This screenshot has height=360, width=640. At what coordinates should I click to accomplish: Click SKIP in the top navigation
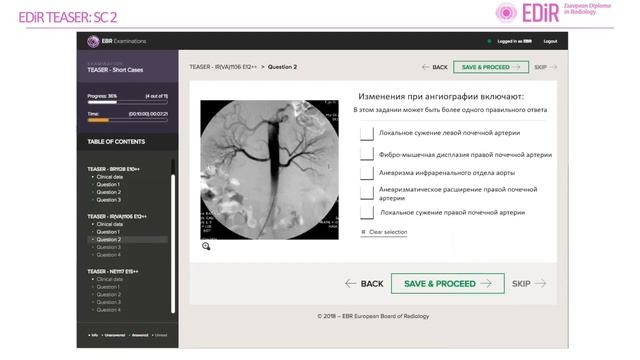tap(546, 67)
